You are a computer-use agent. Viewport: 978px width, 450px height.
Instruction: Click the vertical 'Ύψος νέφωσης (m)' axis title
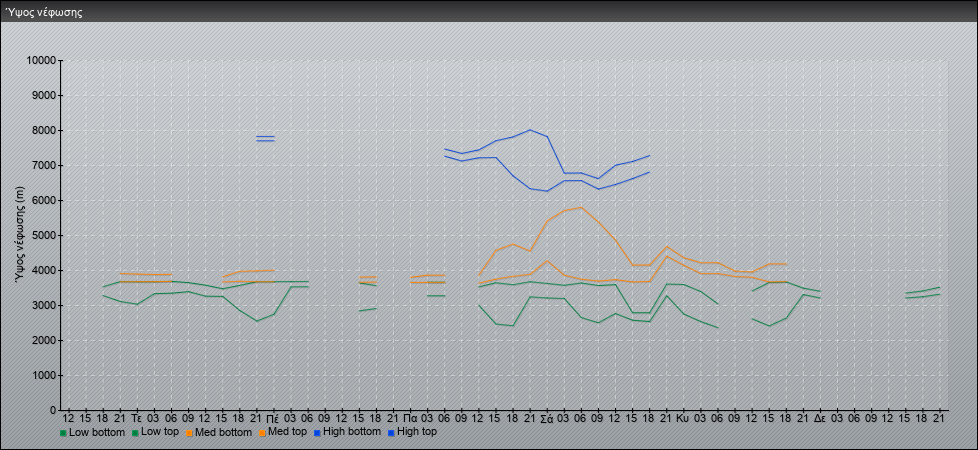pyautogui.click(x=19, y=235)
